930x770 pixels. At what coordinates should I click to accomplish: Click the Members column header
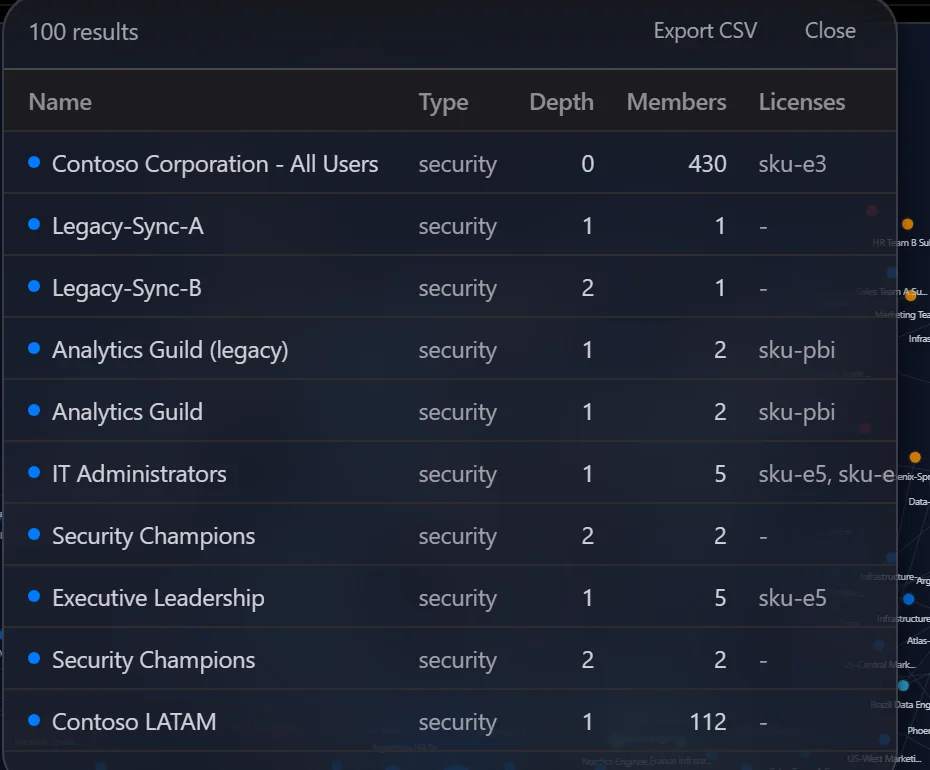[x=676, y=102]
